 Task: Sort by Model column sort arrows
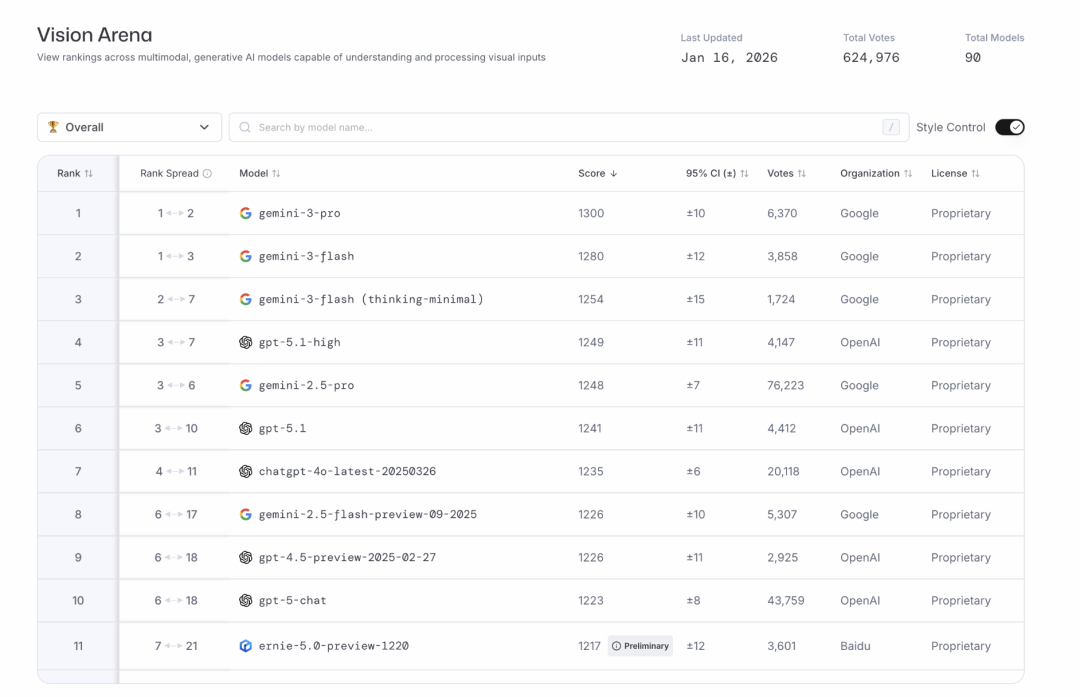tap(276, 174)
